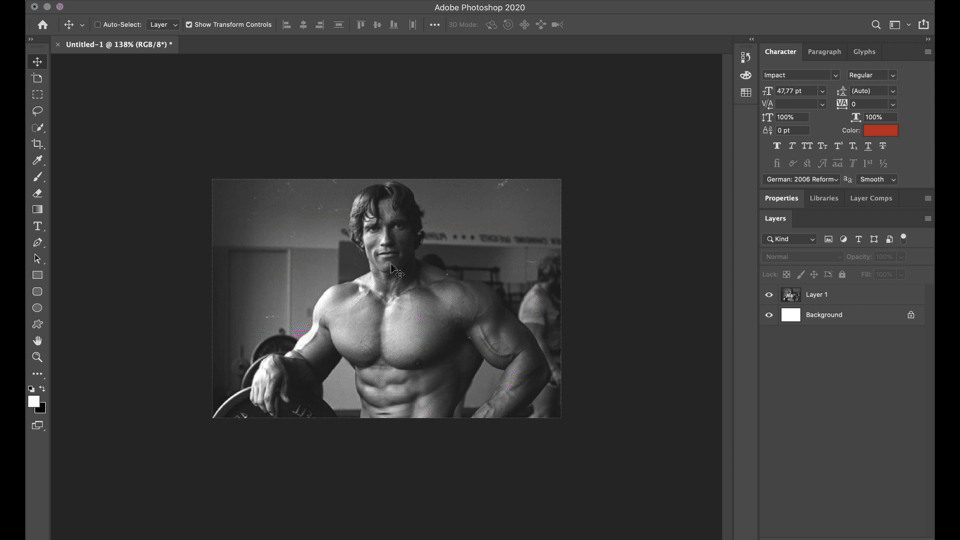Switch to the Paragraph tab
960x540 pixels.
pyautogui.click(x=824, y=52)
